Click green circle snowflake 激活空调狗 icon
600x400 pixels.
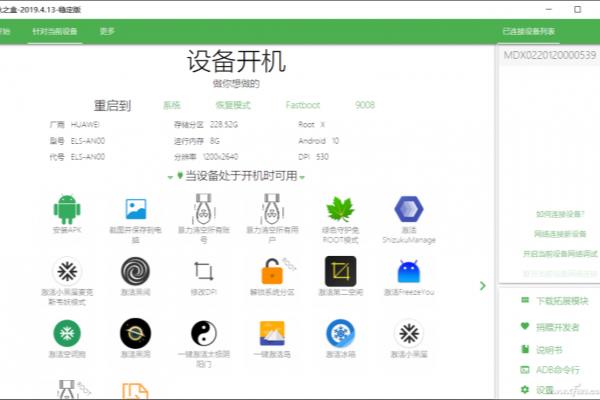(x=67, y=333)
